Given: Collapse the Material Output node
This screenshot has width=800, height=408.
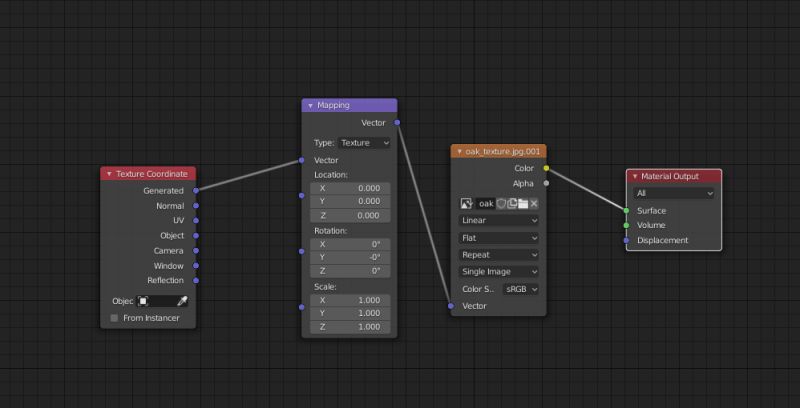Looking at the screenshot, I should 635,176.
